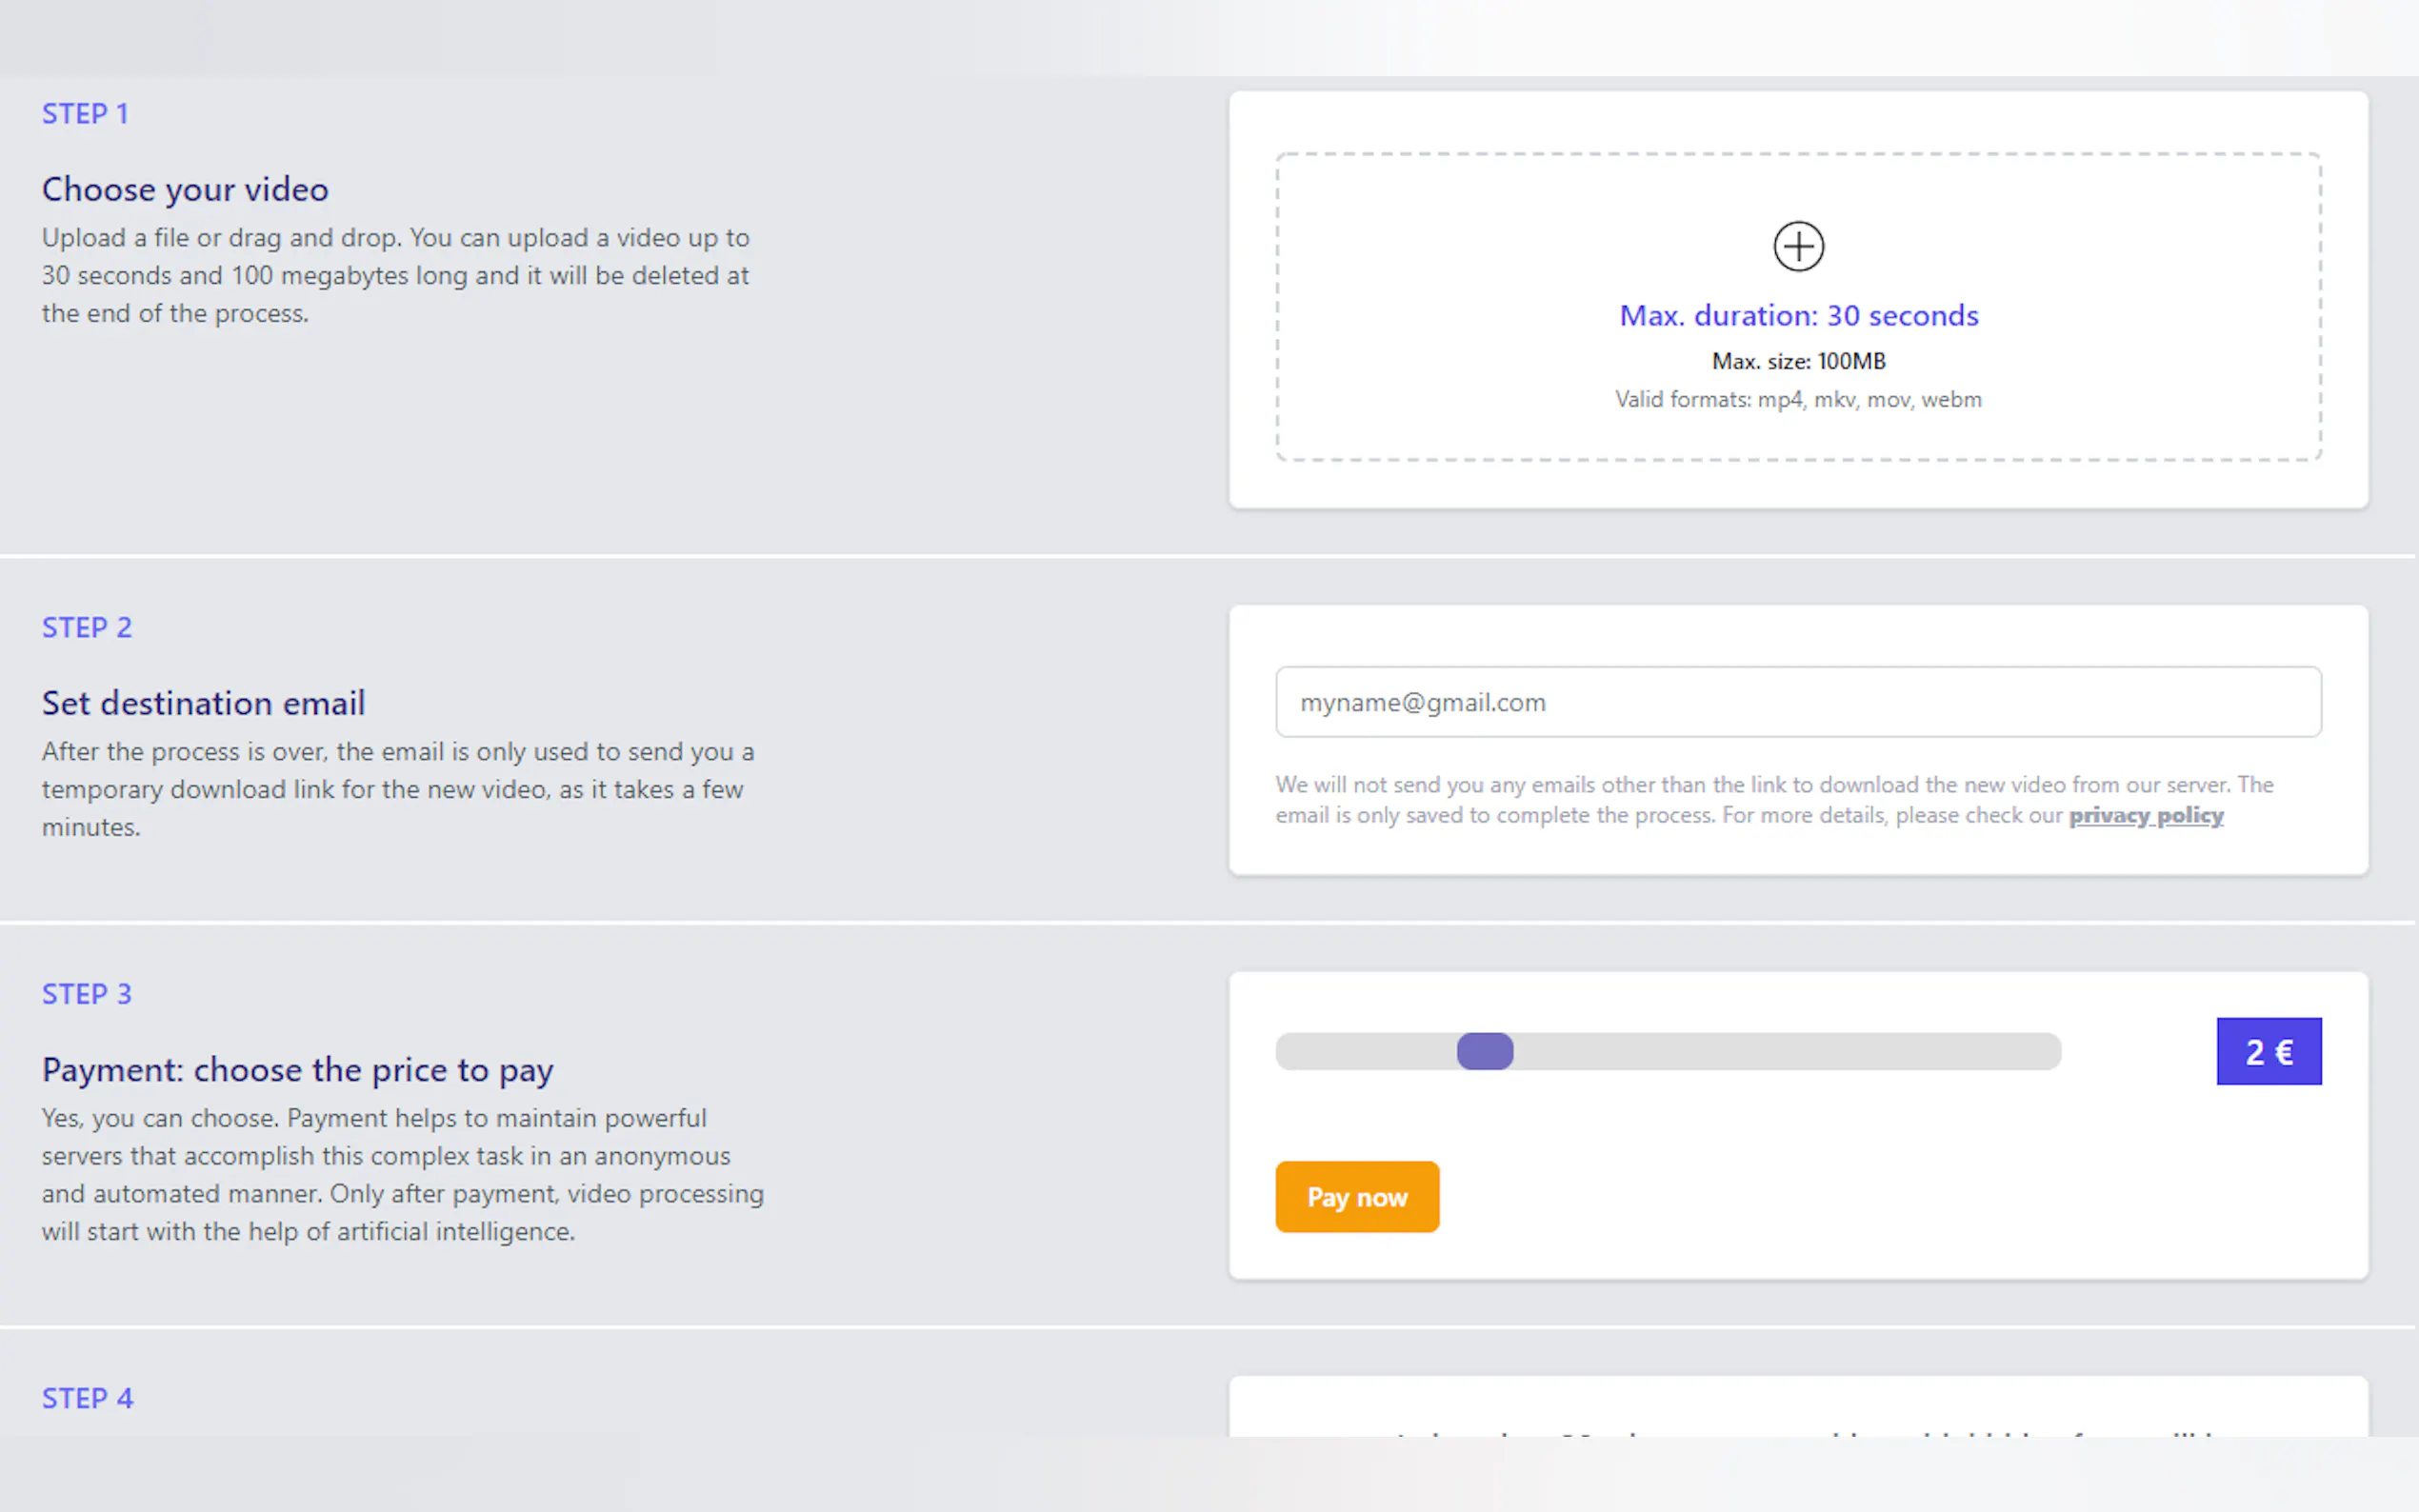Viewport: 2419px width, 1512px height.
Task: Click the STEP 1 label
Action: click(x=85, y=114)
